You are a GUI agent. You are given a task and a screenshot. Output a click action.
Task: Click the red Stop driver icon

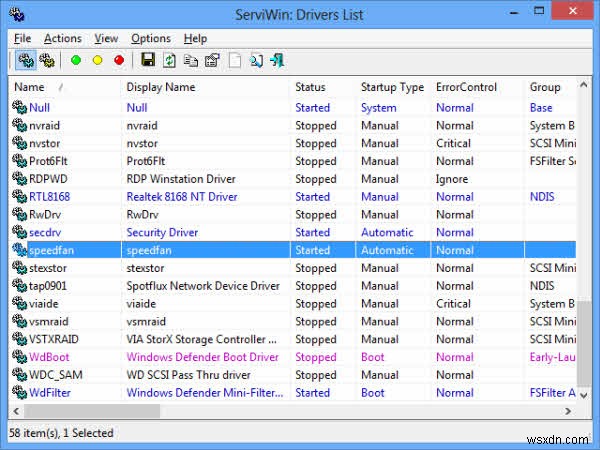coord(119,60)
